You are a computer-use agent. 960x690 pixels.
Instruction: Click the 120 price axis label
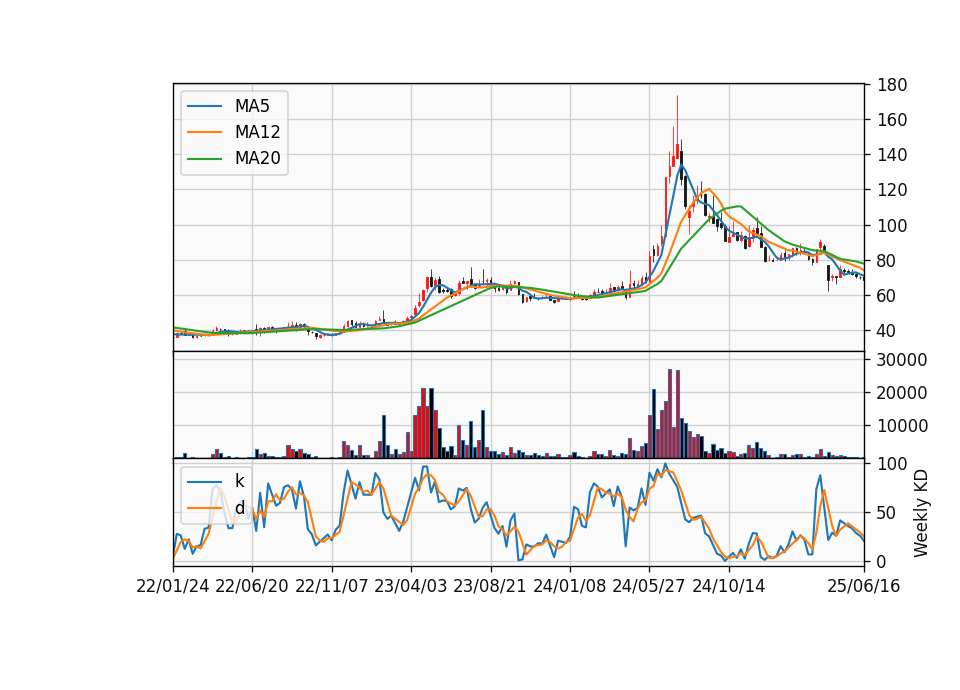892,190
